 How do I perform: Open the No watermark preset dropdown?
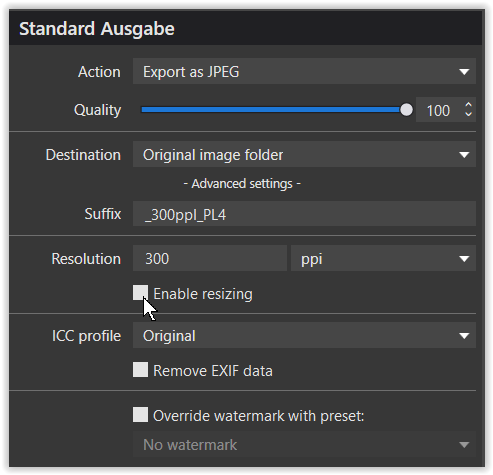(x=304, y=444)
